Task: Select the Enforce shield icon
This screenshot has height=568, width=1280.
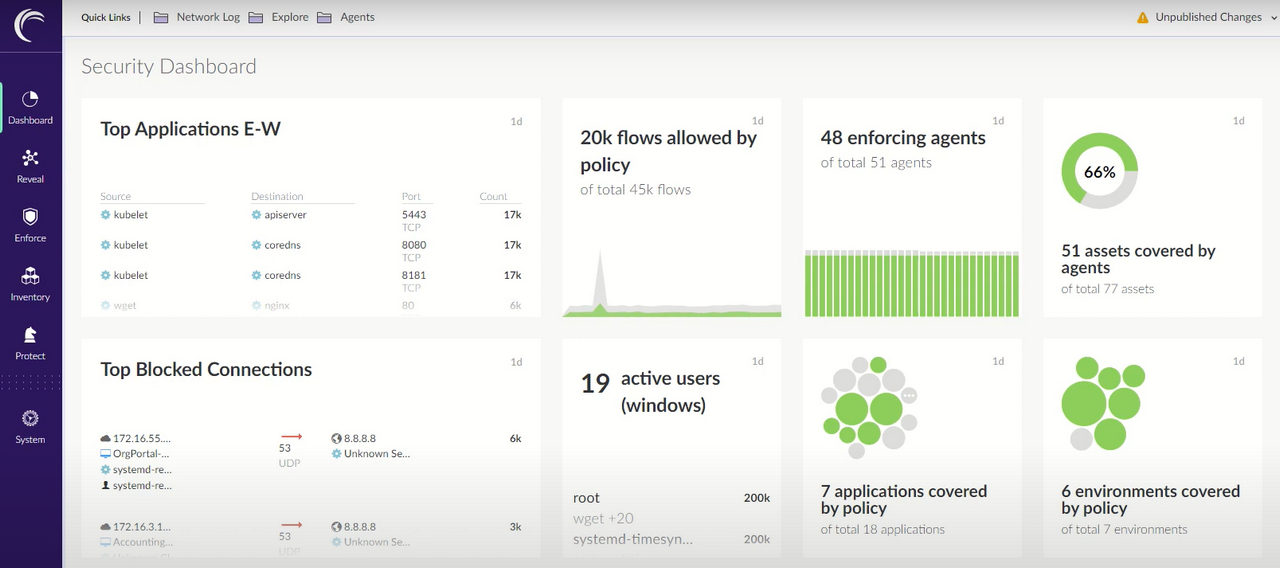Action: click(30, 217)
